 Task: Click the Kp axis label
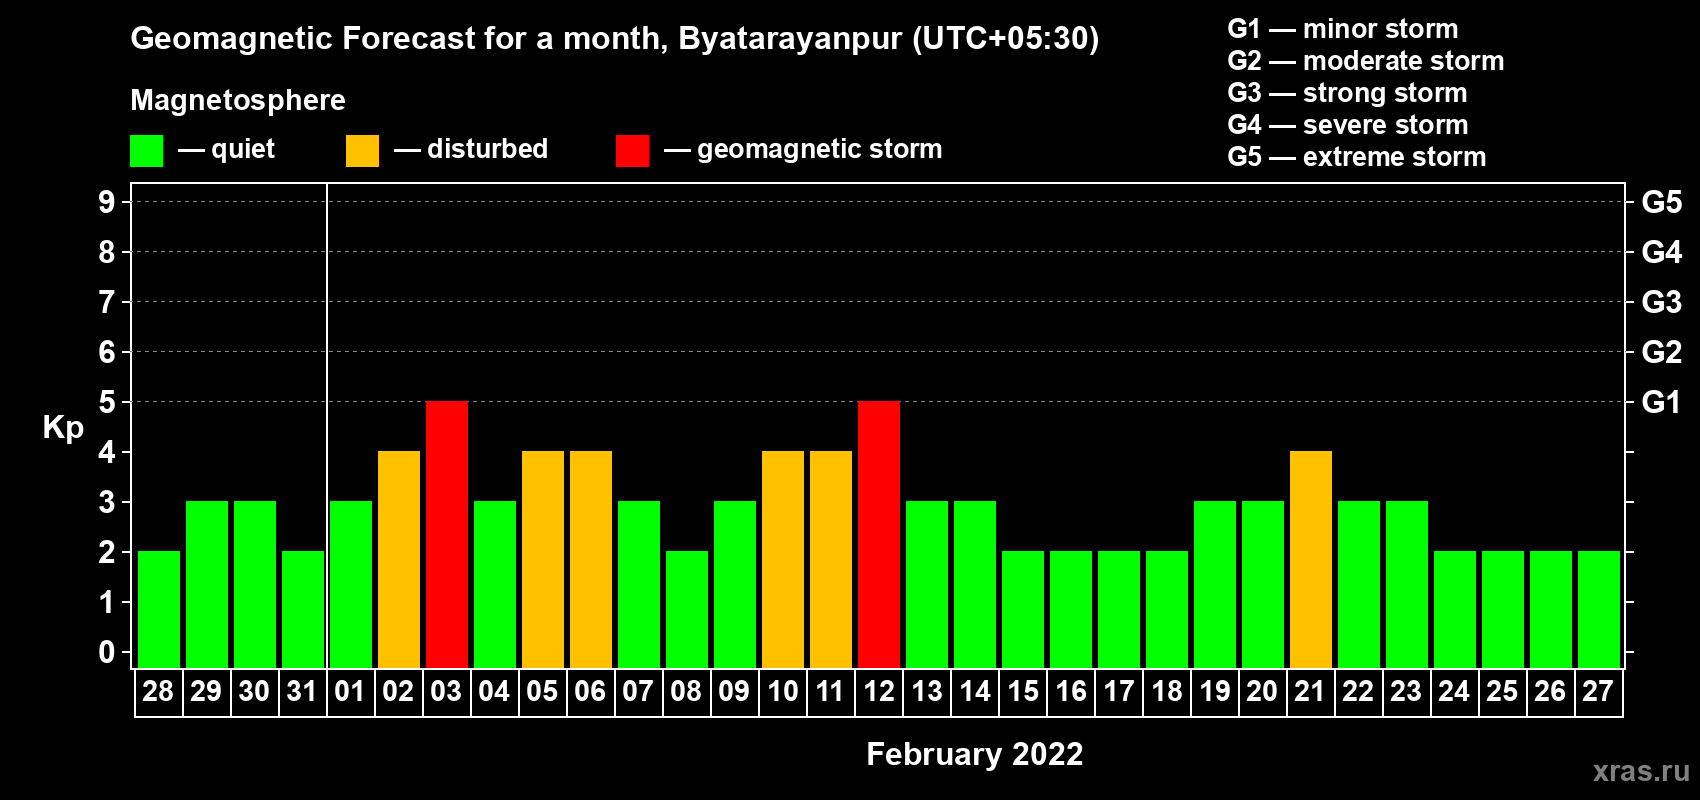(63, 428)
